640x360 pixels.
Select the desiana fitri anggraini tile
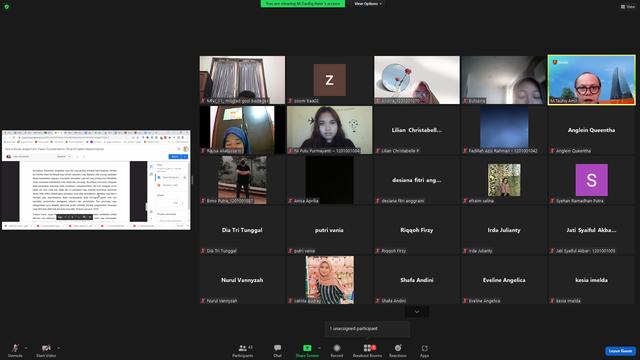417,180
